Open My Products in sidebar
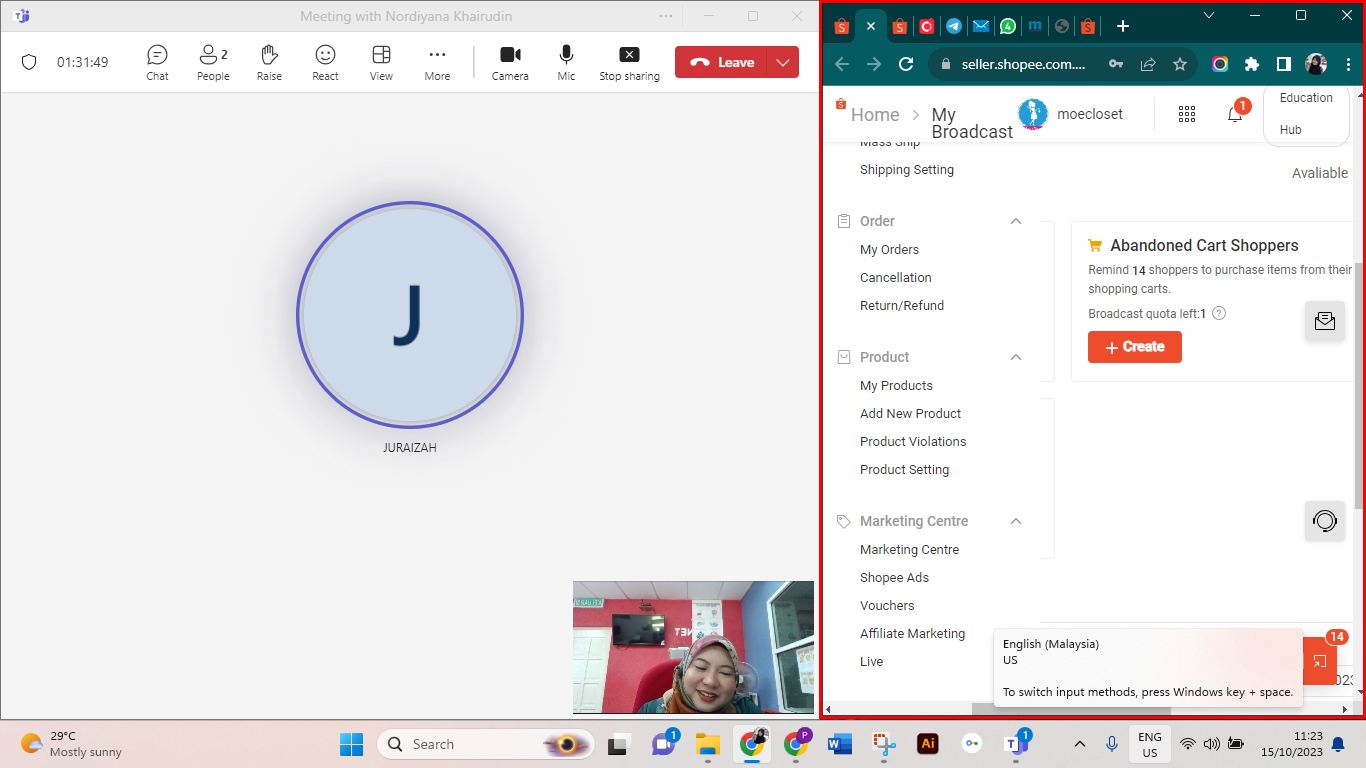This screenshot has width=1366, height=768. 896,386
